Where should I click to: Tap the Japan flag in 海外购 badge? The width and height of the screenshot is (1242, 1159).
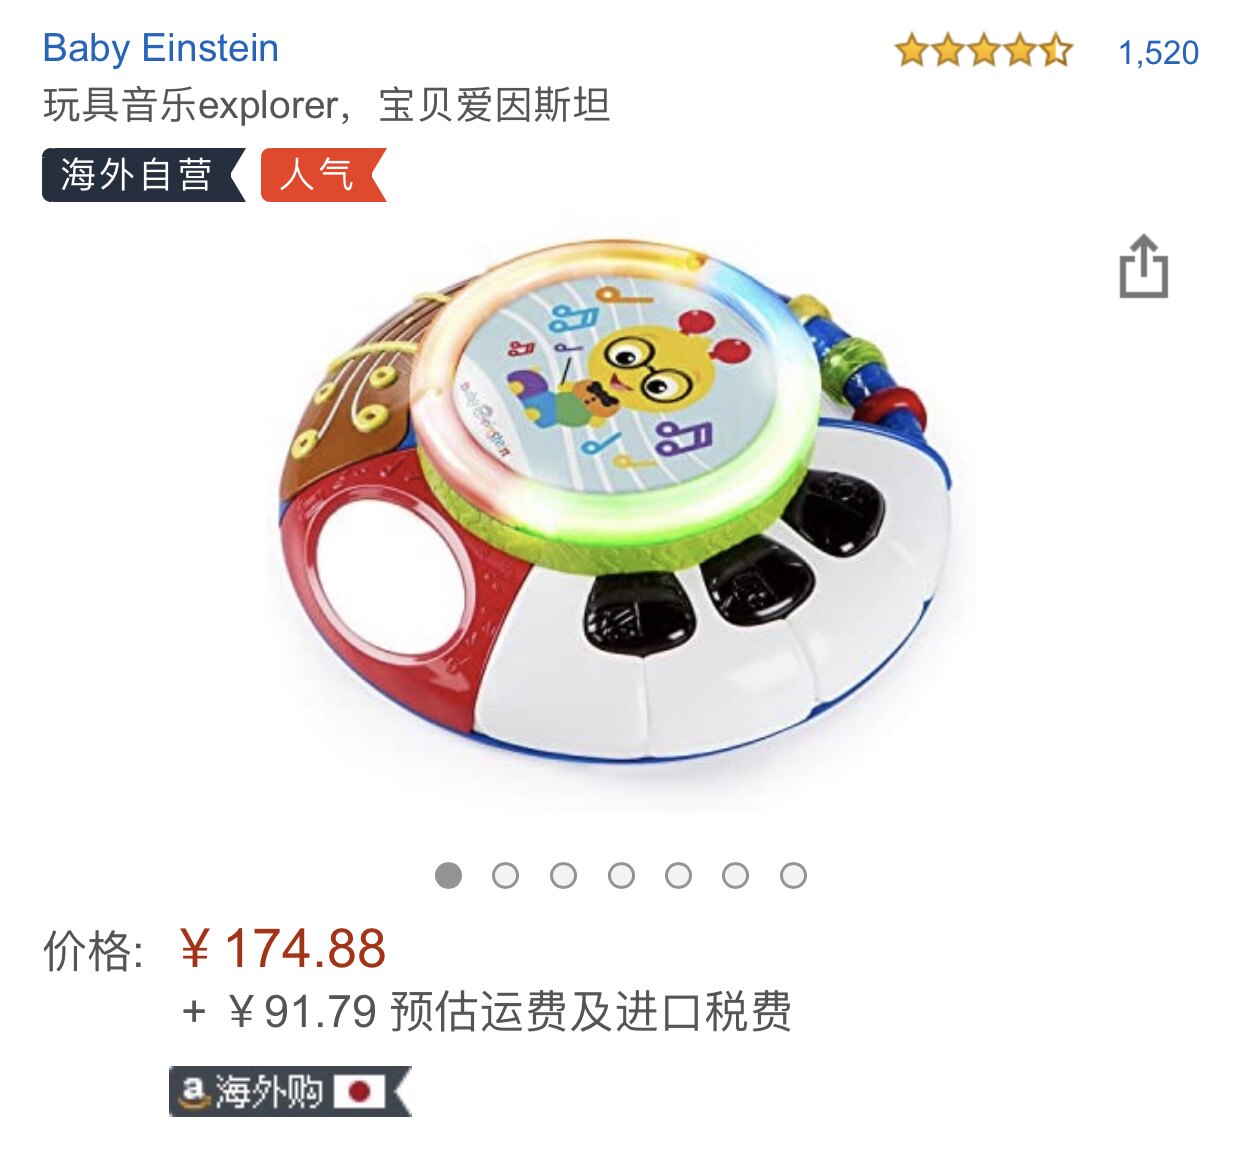click(x=359, y=1091)
